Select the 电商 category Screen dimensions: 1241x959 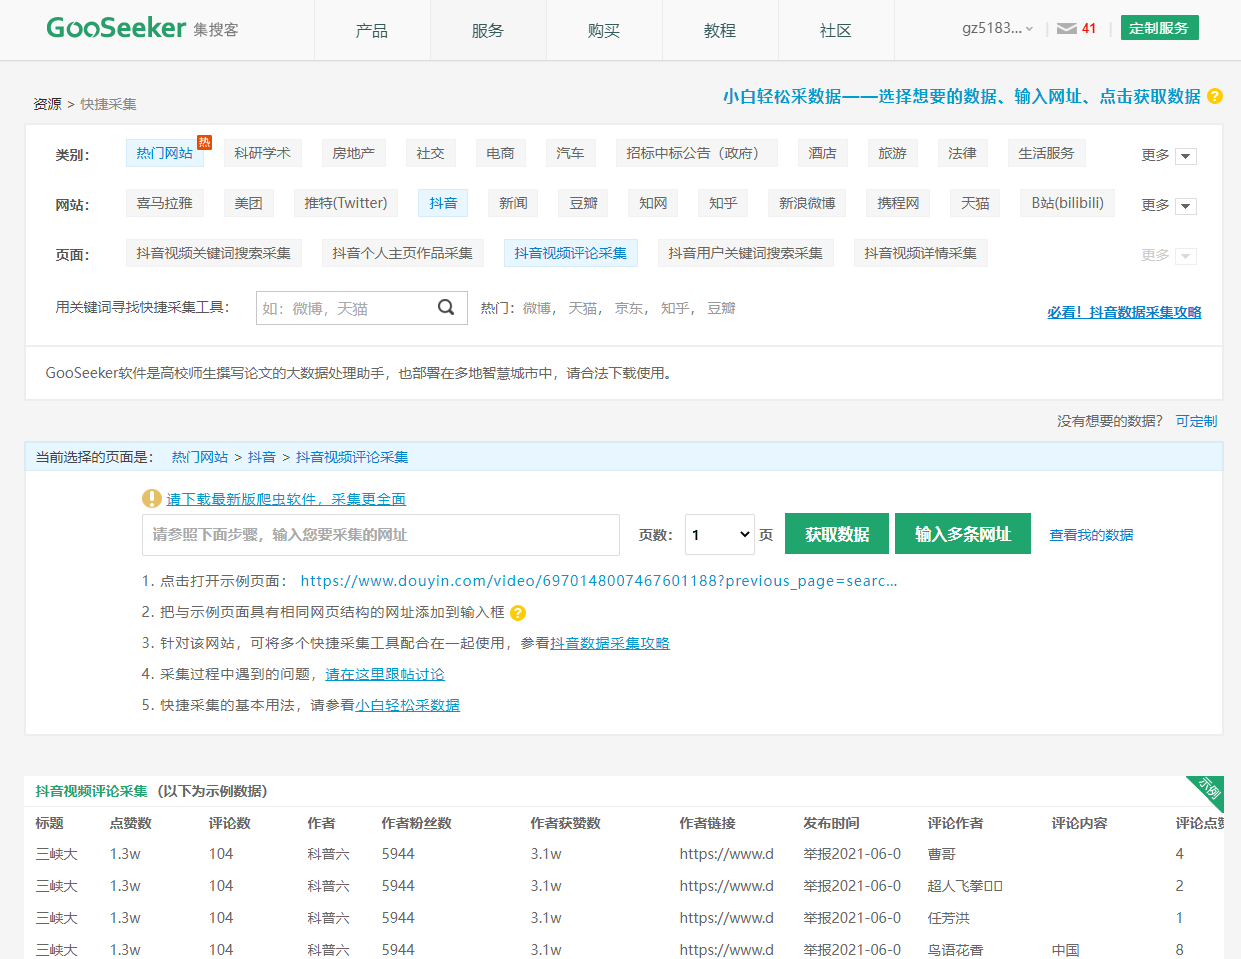pyautogui.click(x=500, y=153)
